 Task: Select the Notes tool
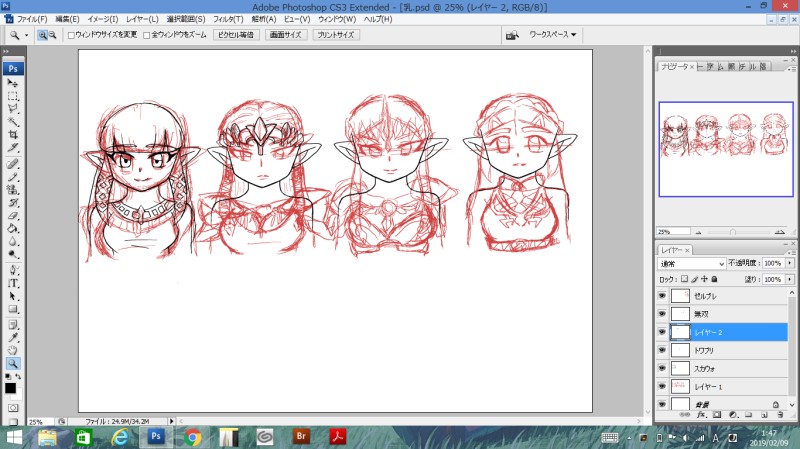click(13, 325)
